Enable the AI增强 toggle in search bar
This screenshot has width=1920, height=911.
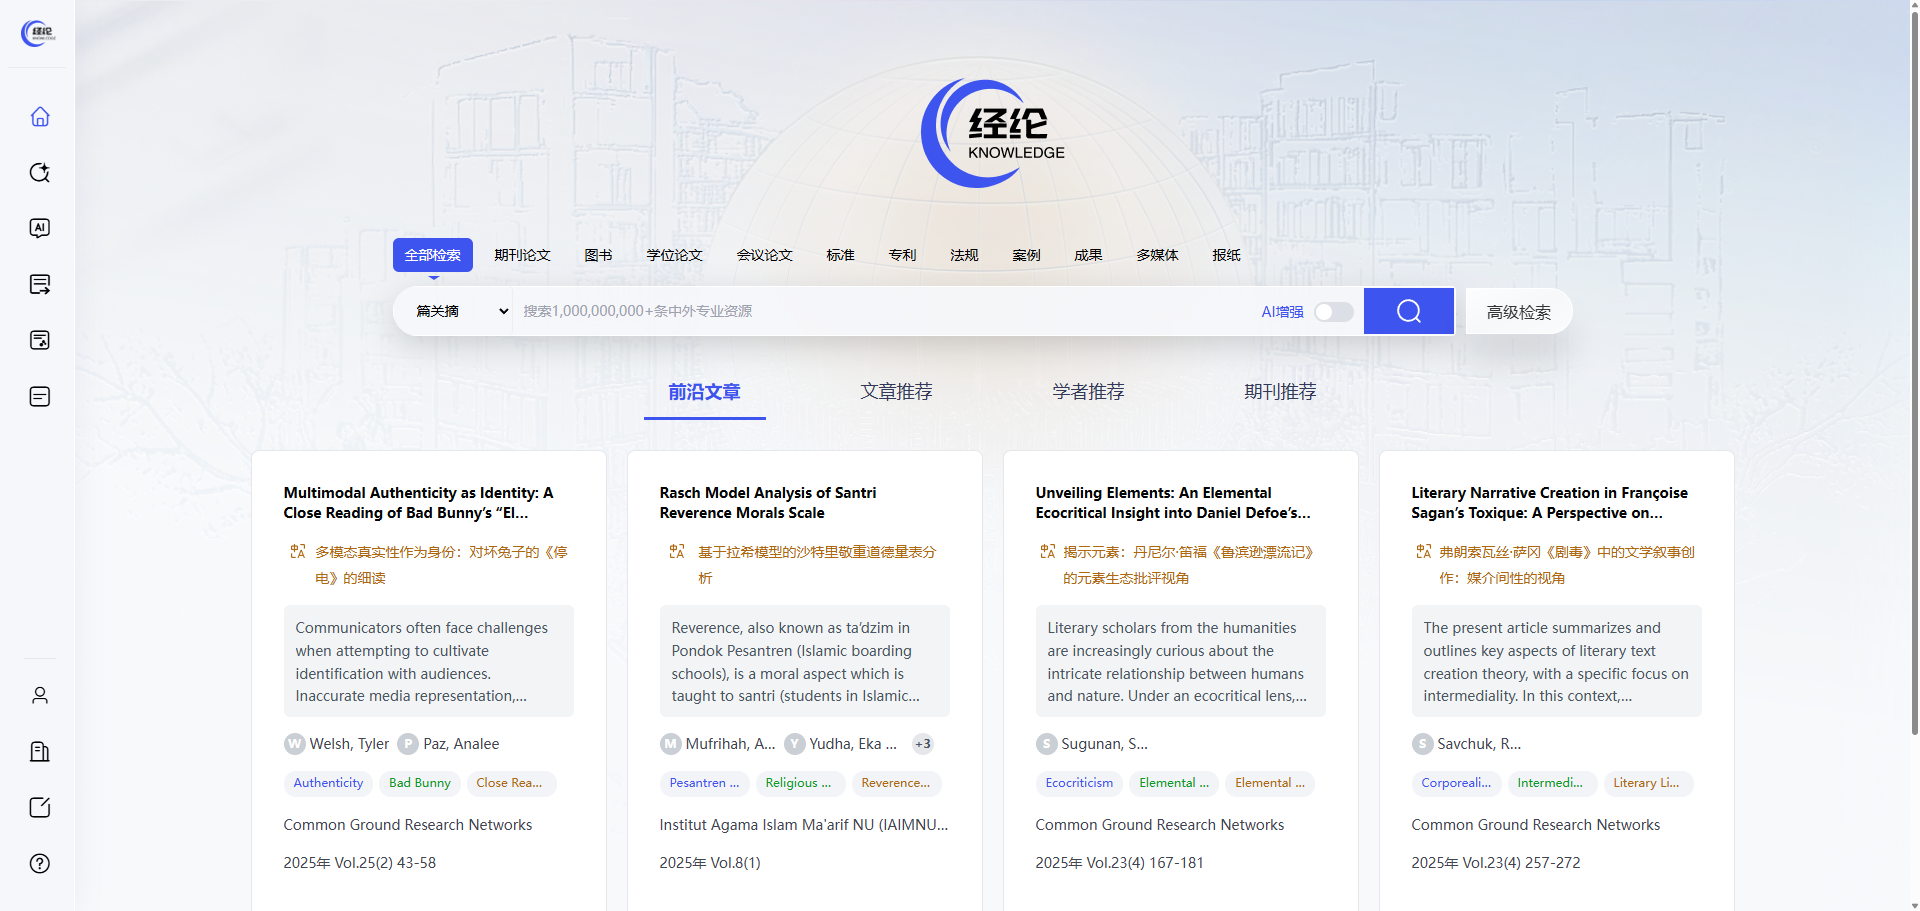(x=1332, y=311)
